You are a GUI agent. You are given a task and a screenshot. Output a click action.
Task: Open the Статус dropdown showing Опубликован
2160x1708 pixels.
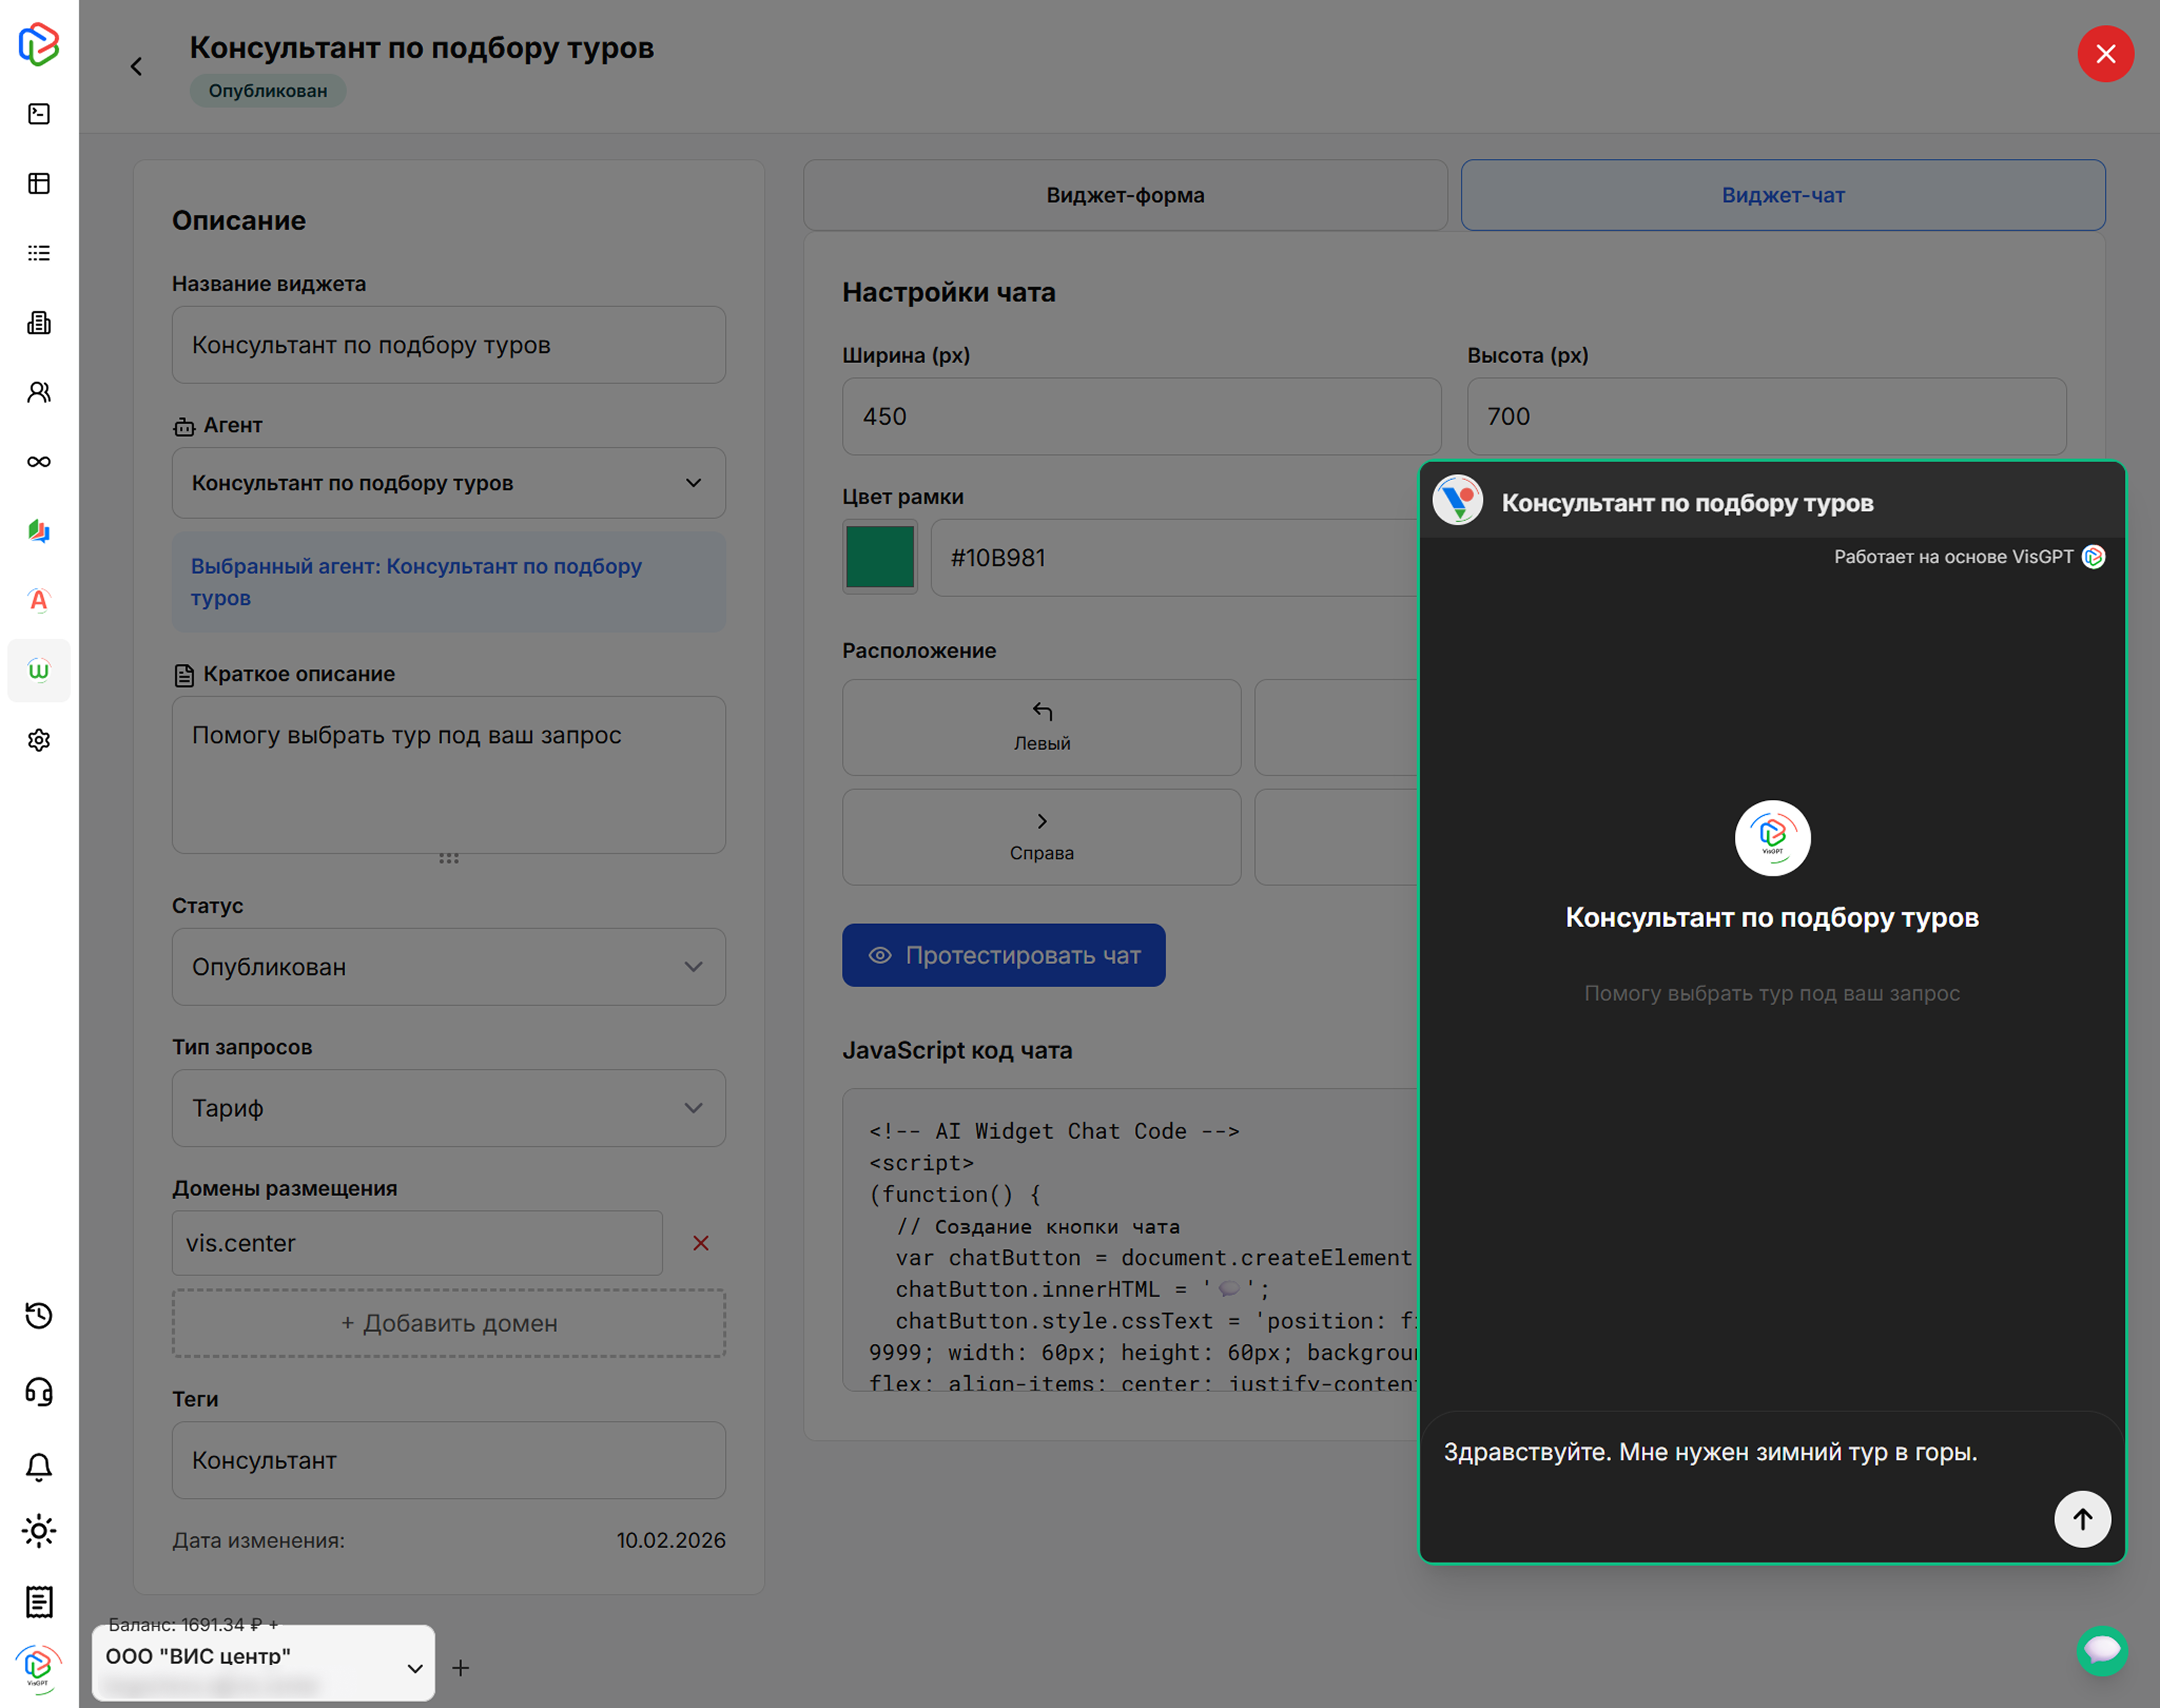point(448,967)
